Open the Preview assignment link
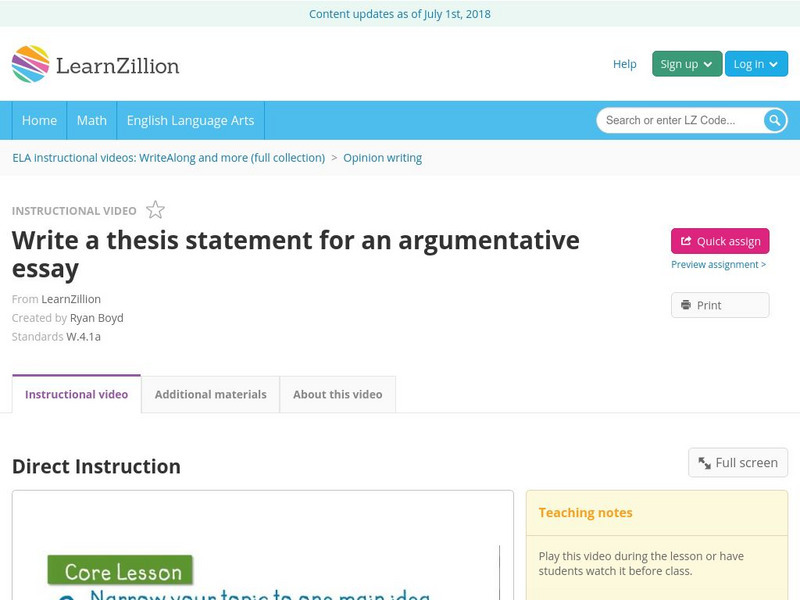This screenshot has height=600, width=800. (x=716, y=264)
